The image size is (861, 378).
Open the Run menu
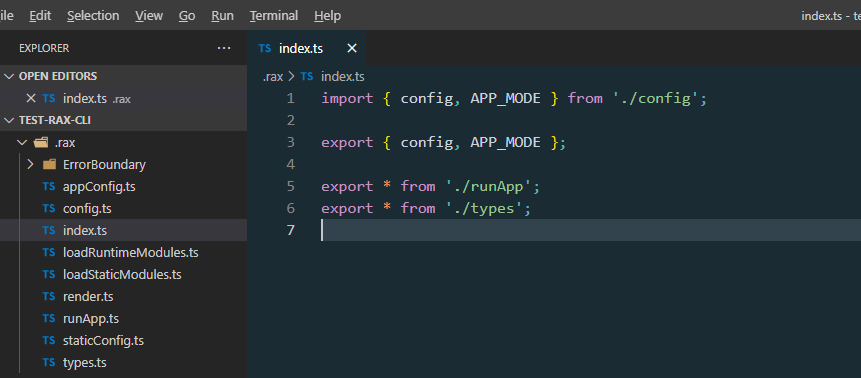click(x=222, y=16)
